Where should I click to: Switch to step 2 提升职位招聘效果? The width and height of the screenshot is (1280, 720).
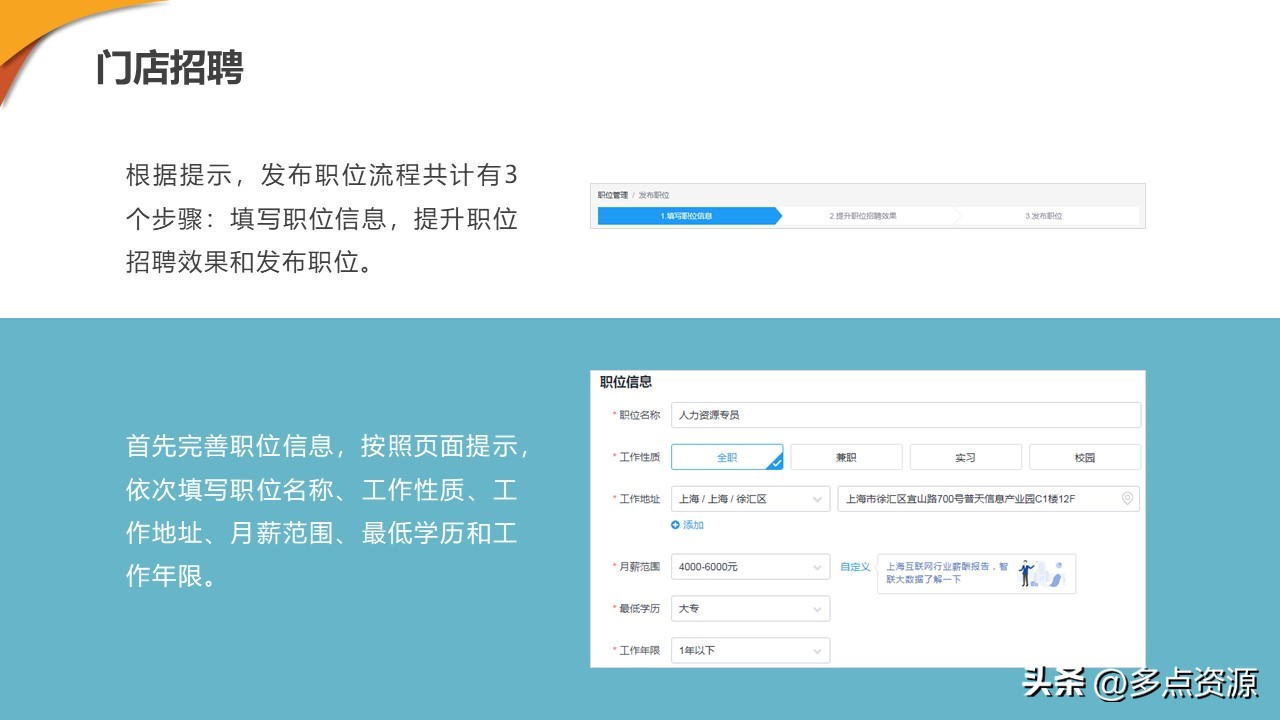click(867, 216)
